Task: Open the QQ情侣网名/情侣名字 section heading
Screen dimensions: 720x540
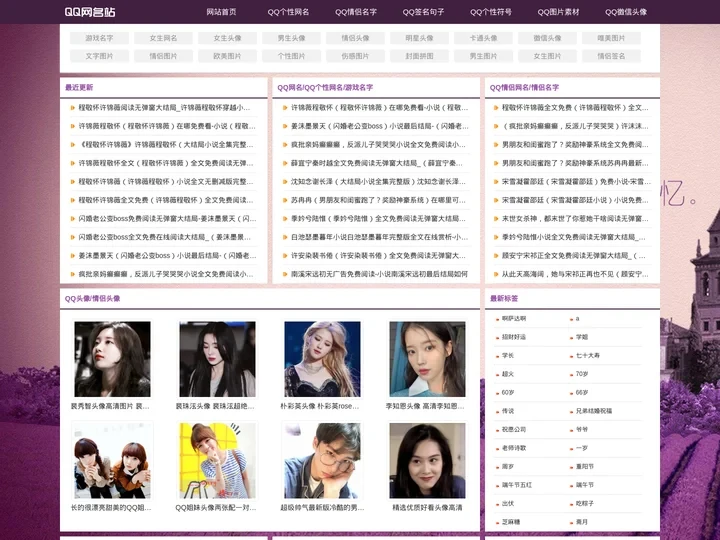Action: pyautogui.click(x=524, y=87)
